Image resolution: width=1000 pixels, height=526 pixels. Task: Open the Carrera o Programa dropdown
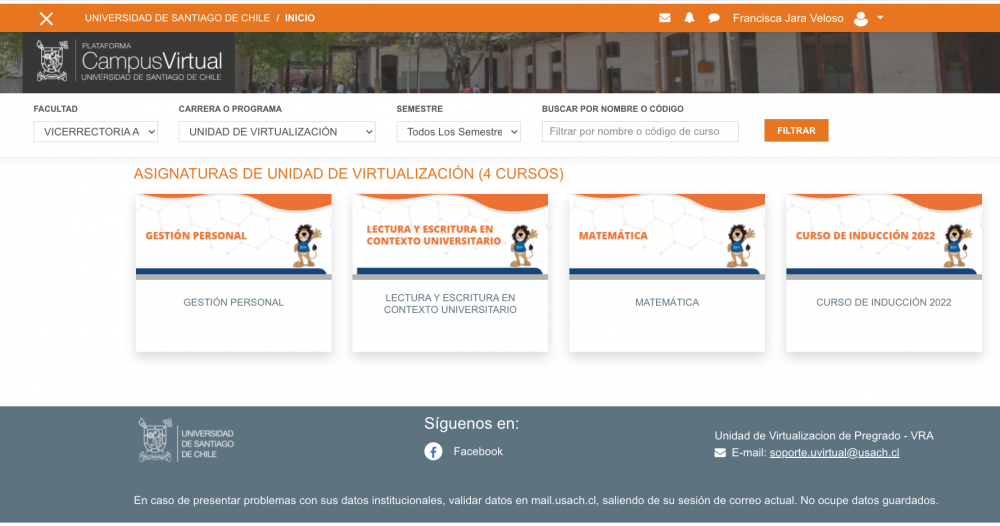click(x=277, y=131)
